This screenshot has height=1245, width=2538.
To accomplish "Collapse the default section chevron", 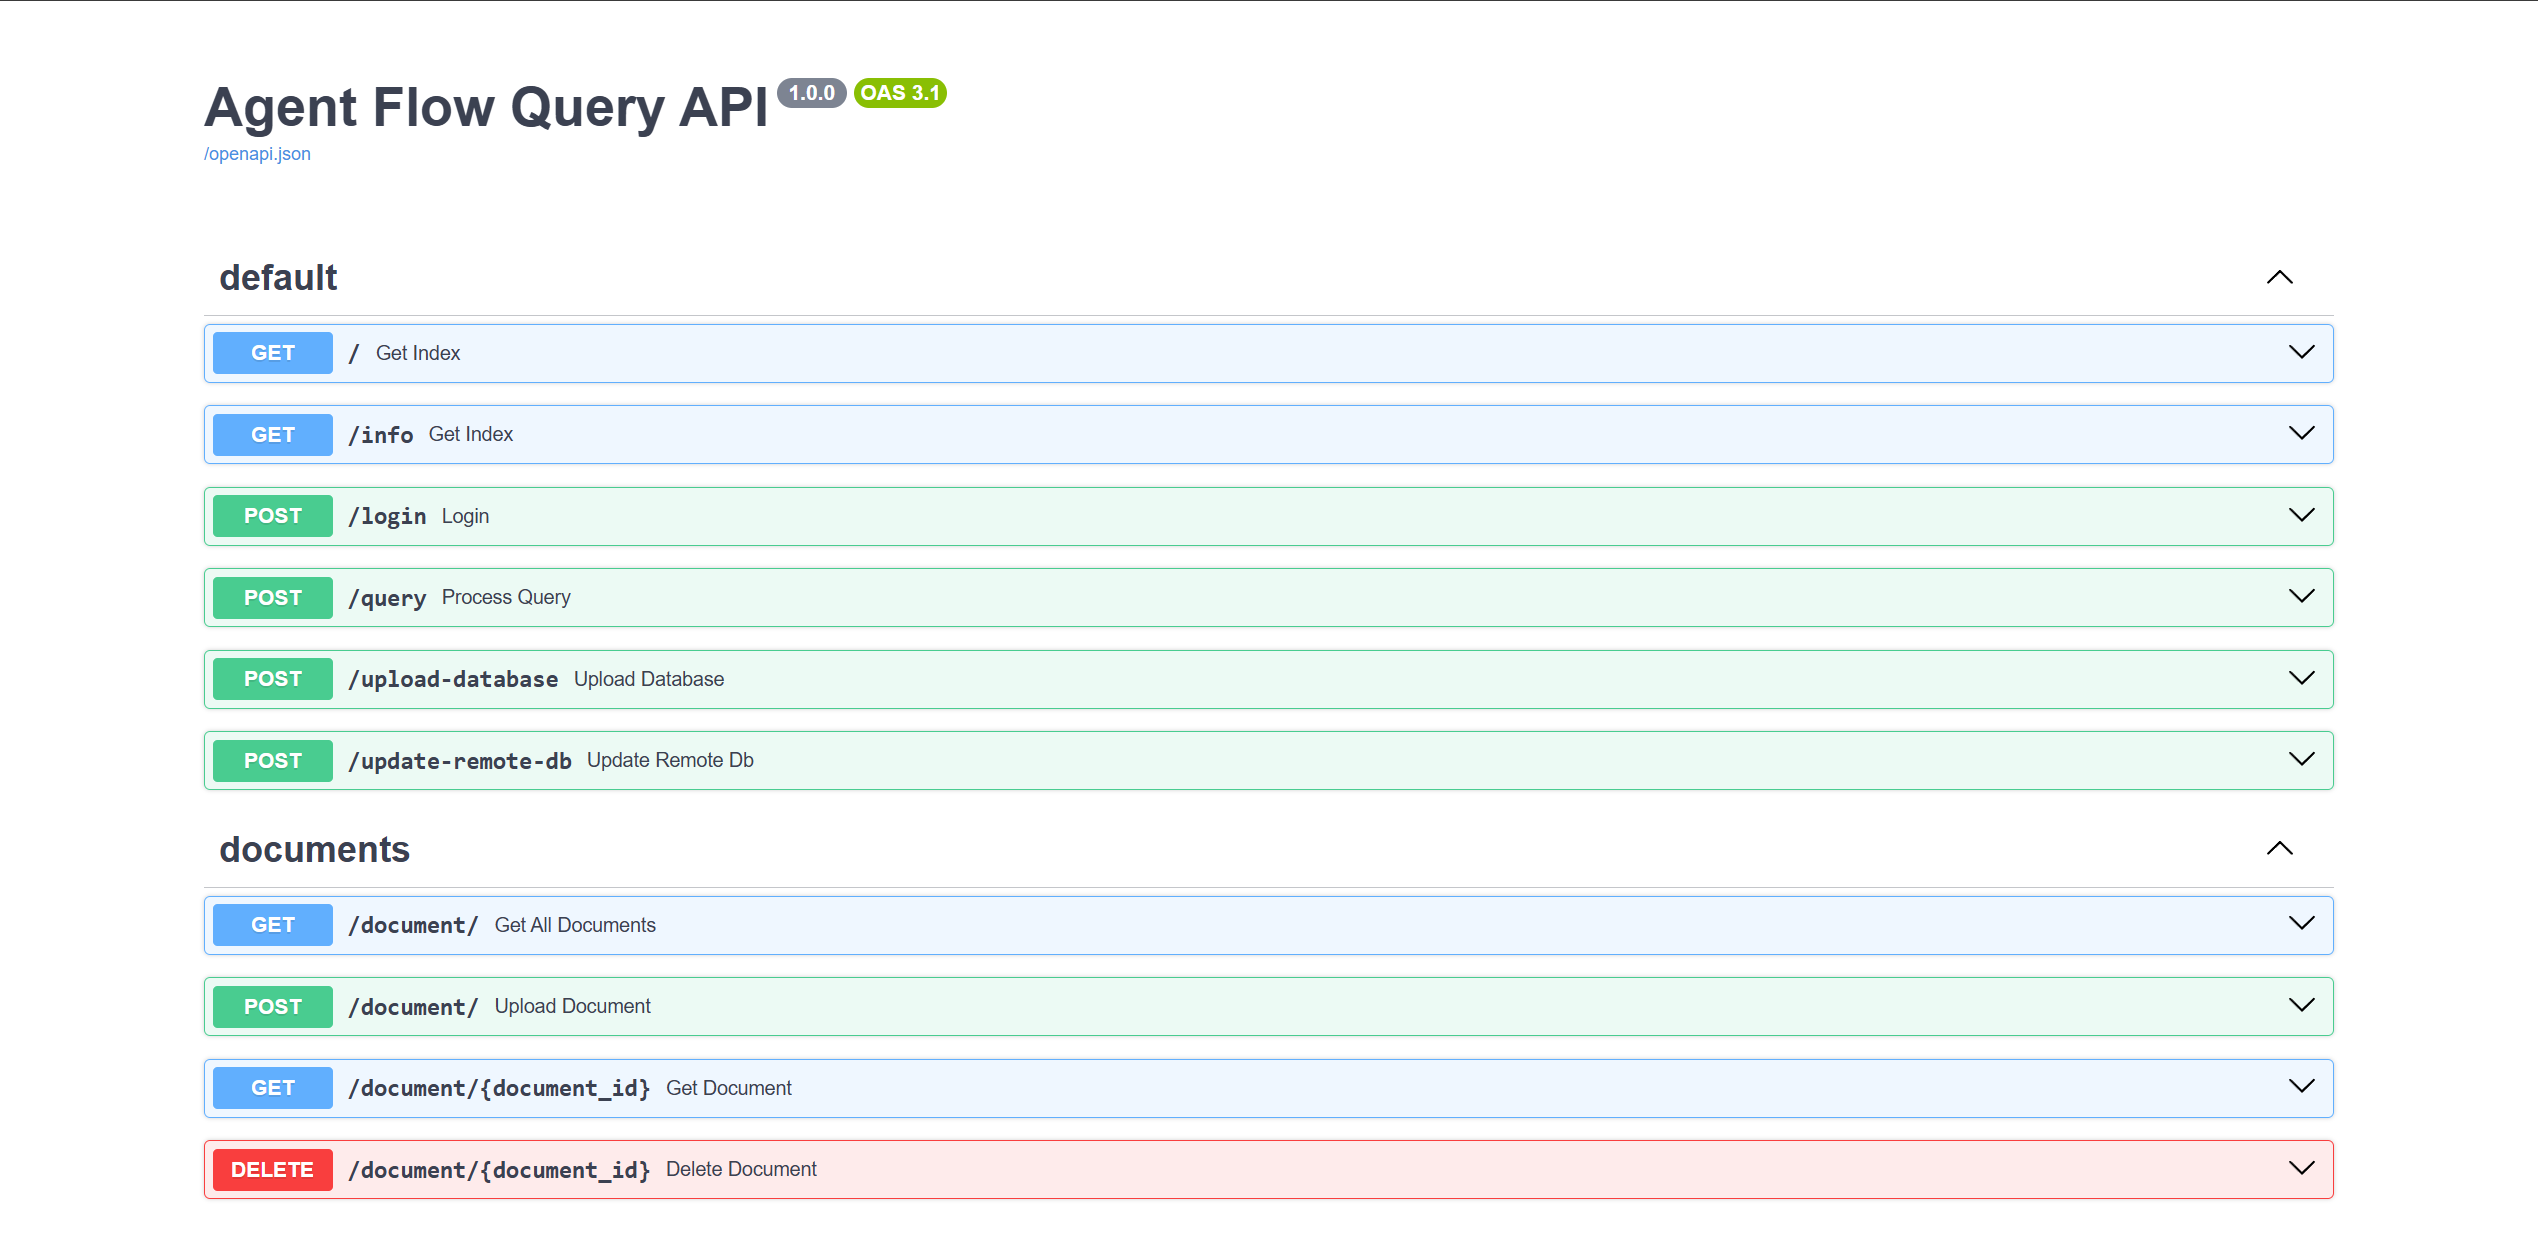I will click(2279, 278).
